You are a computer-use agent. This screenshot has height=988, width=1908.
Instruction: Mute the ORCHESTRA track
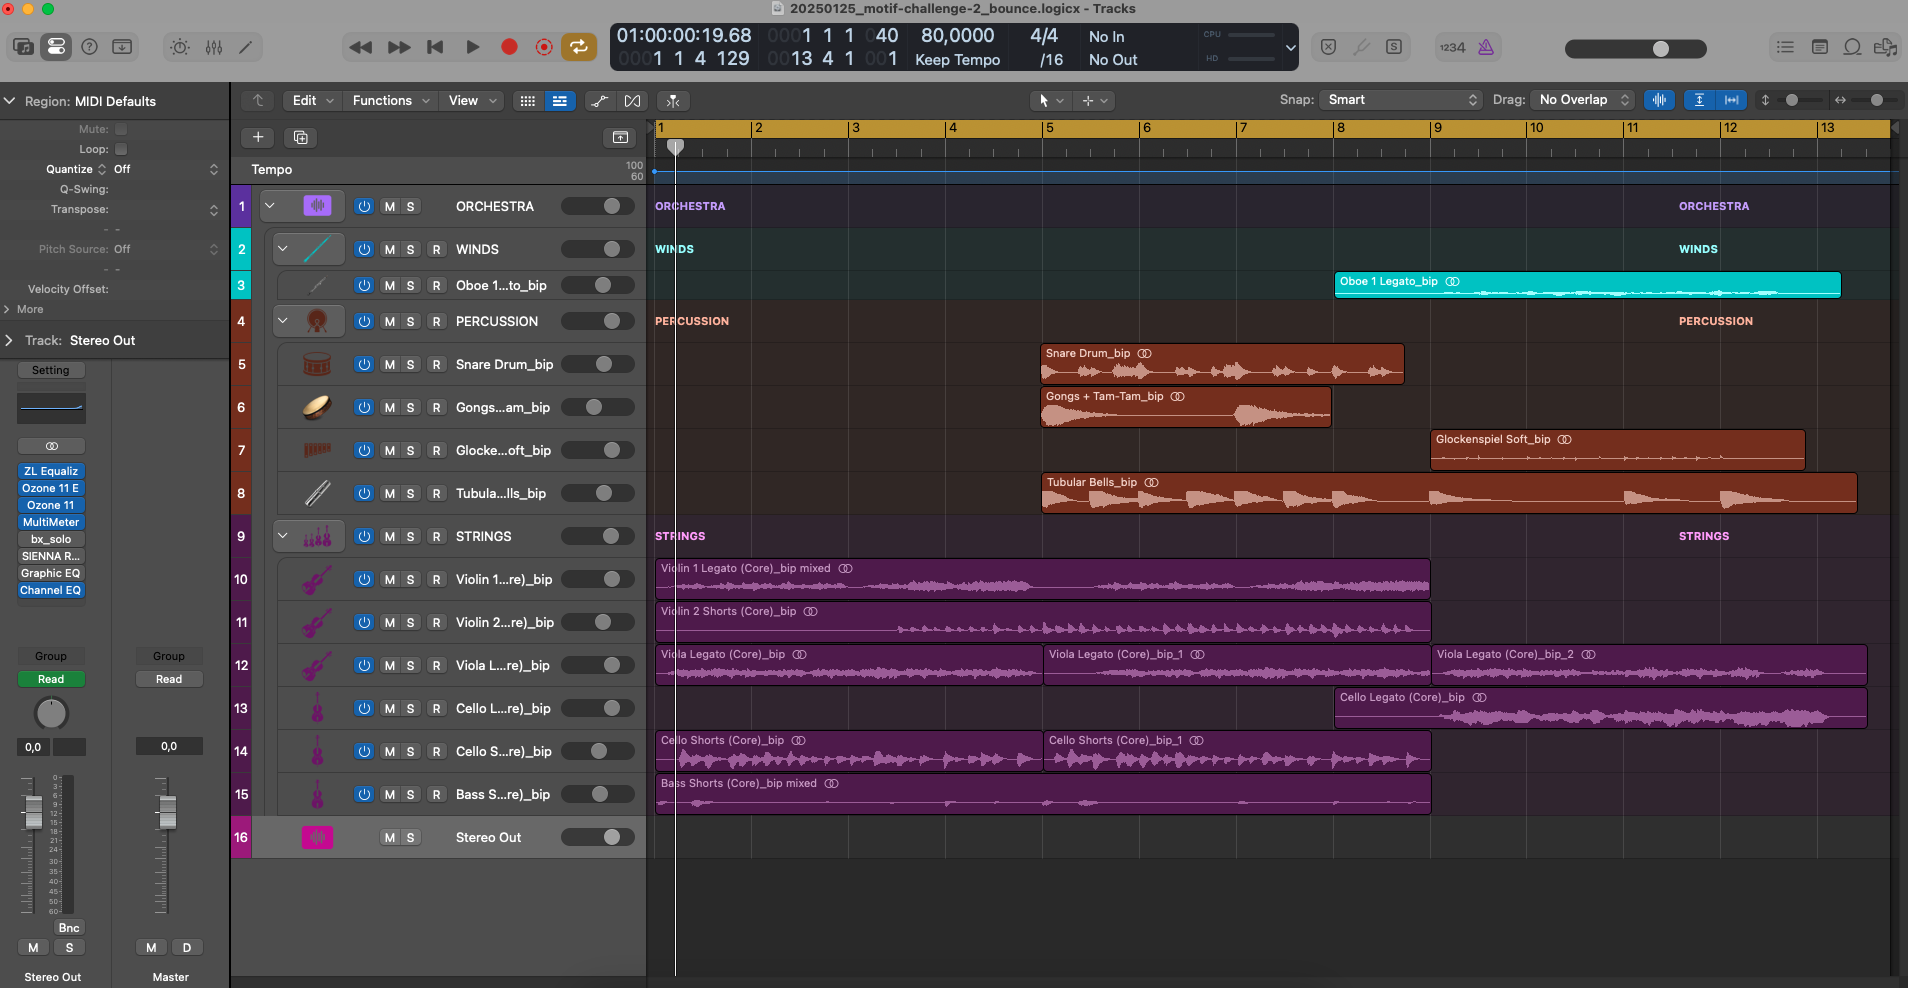(x=390, y=207)
